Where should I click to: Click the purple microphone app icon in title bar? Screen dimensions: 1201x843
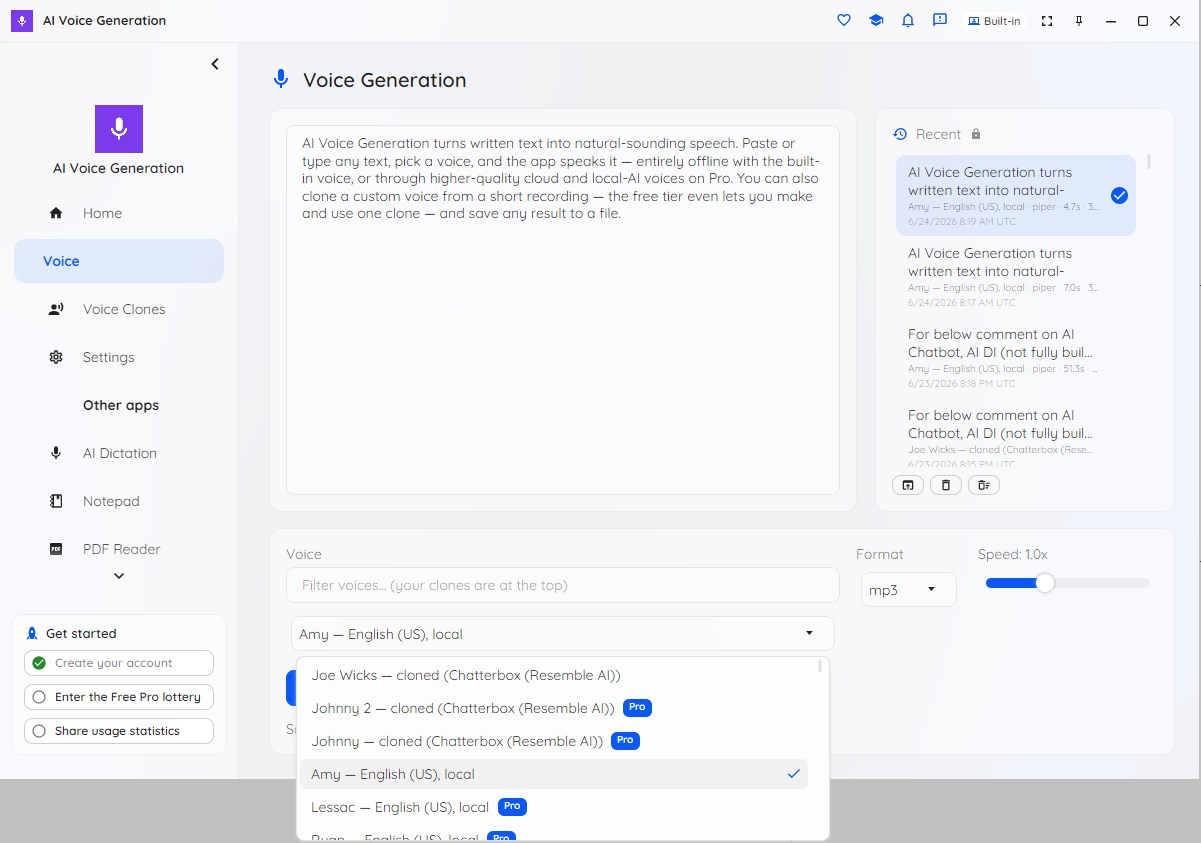click(x=21, y=20)
